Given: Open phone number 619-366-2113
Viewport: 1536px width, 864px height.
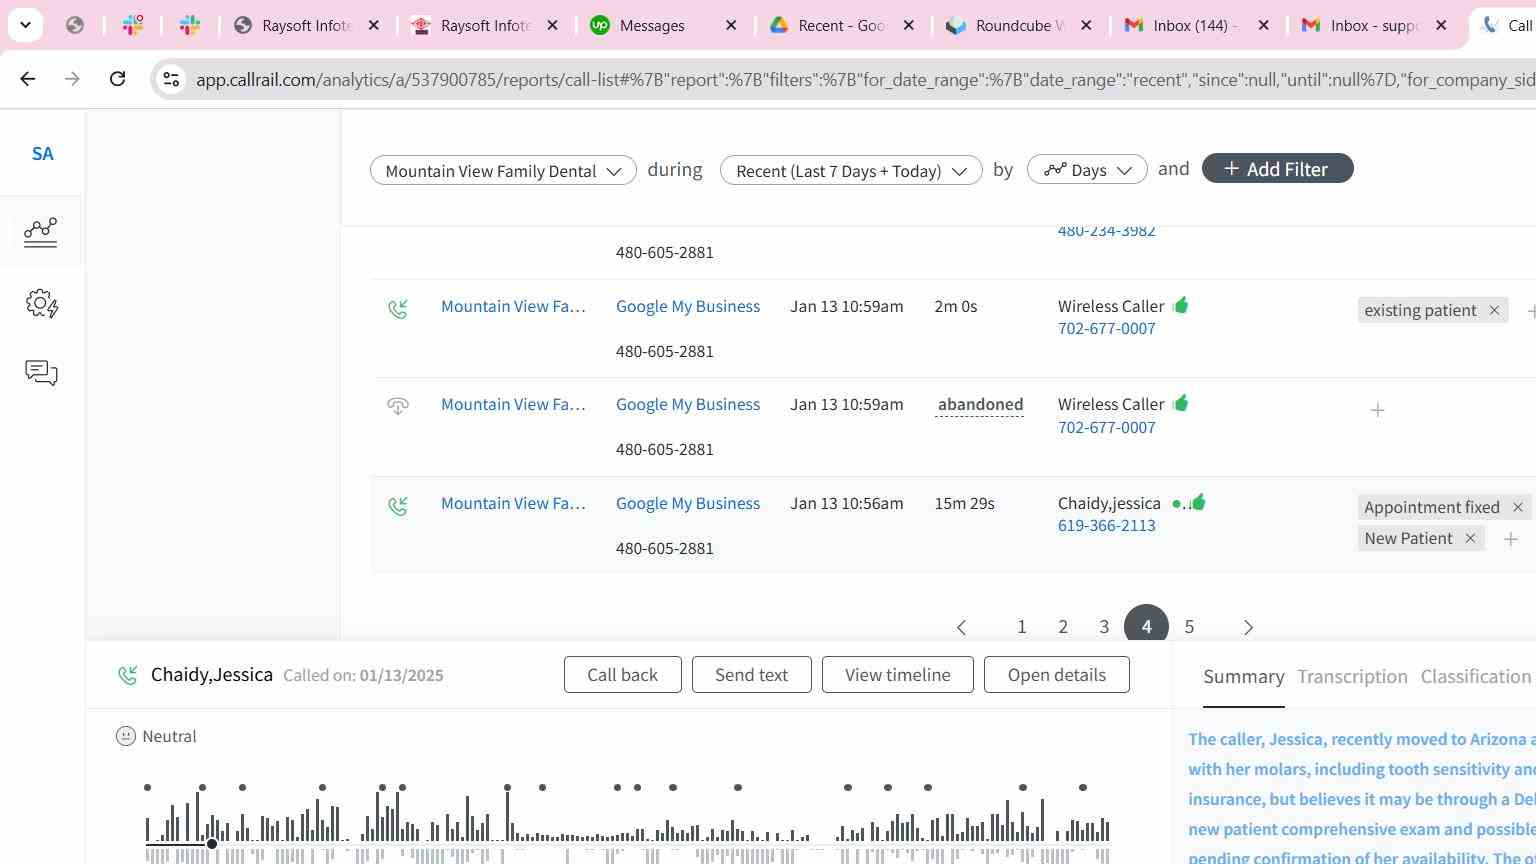Looking at the screenshot, I should [1106, 526].
